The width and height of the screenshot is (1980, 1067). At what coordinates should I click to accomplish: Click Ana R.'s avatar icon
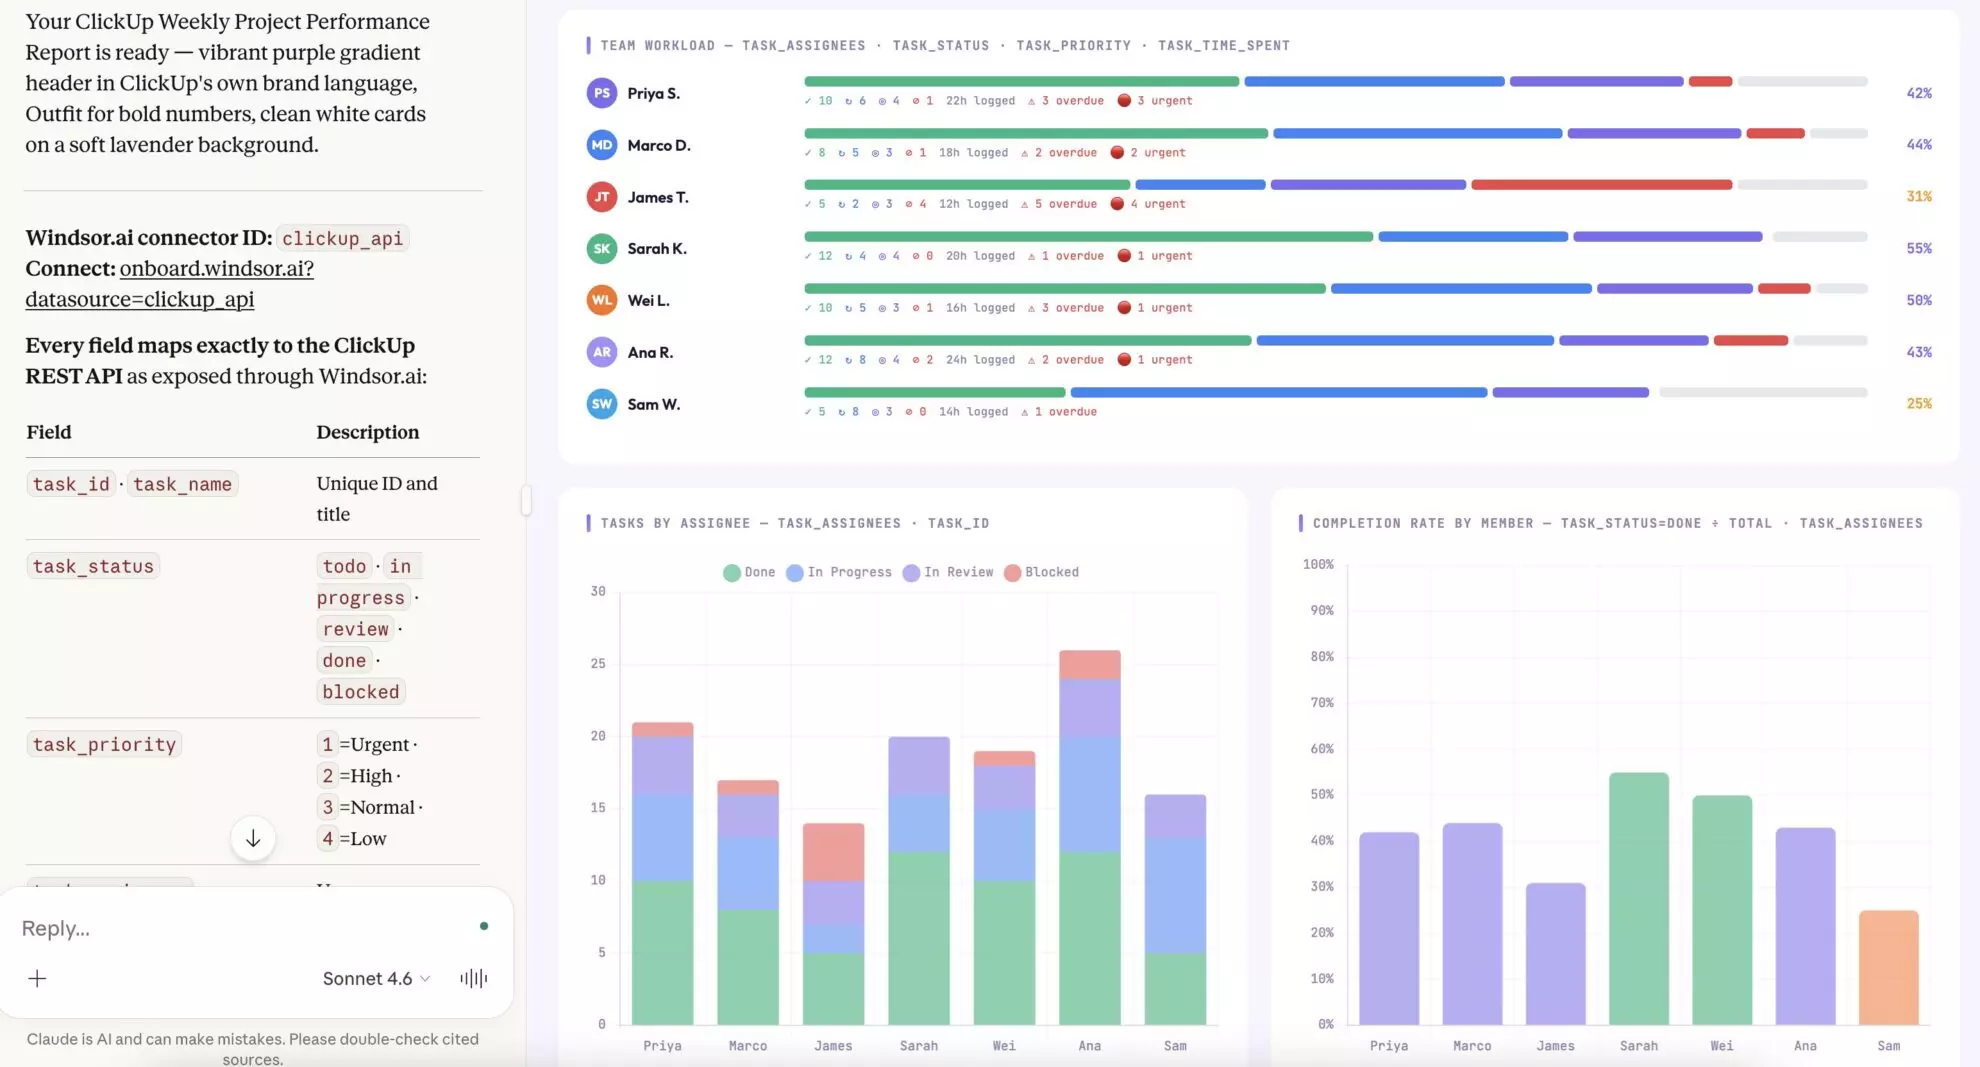click(601, 352)
